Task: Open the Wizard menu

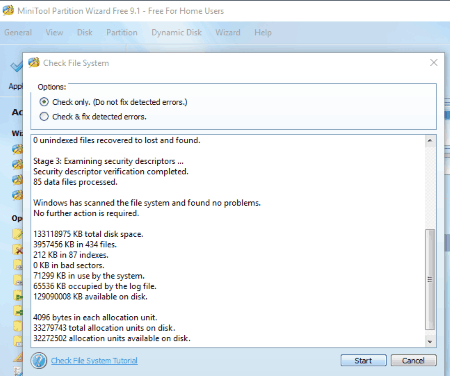Action: (228, 32)
